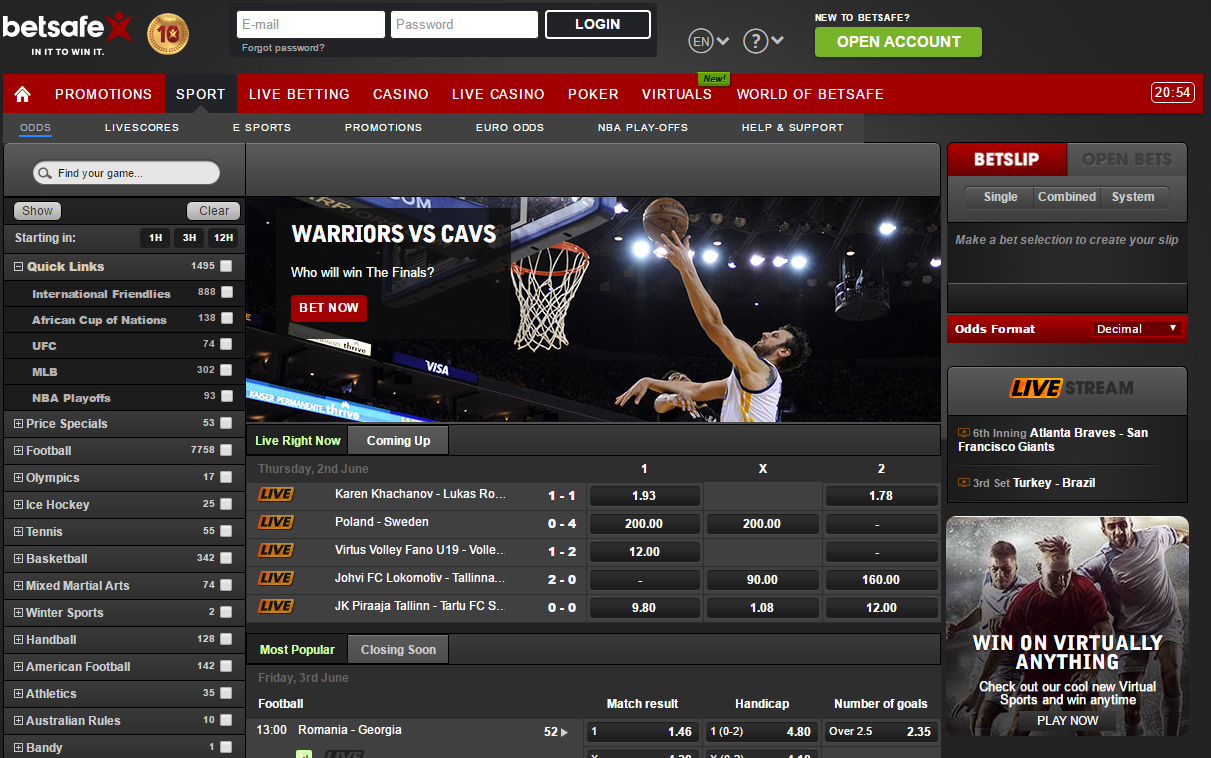Viewport: 1211px width, 758px height.
Task: Switch to the Open Bets tab
Action: 1127,159
